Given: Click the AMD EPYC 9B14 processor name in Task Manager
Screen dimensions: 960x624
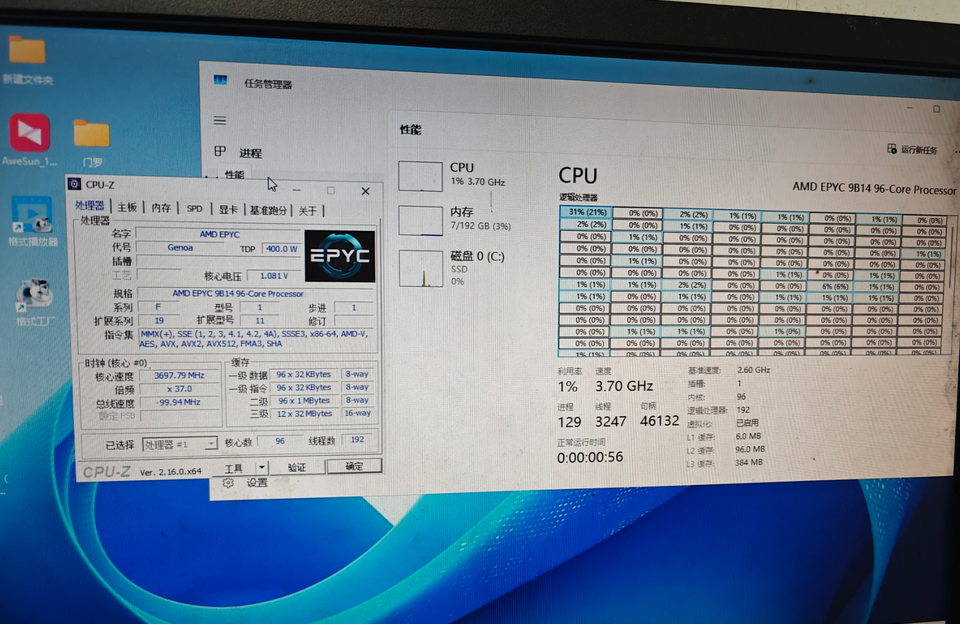Looking at the screenshot, I should pyautogui.click(x=874, y=187).
